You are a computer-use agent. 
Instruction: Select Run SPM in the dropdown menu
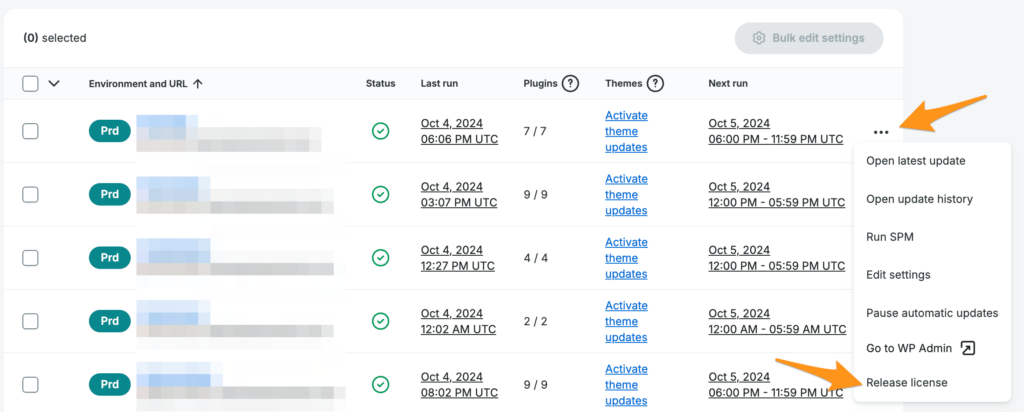[889, 237]
